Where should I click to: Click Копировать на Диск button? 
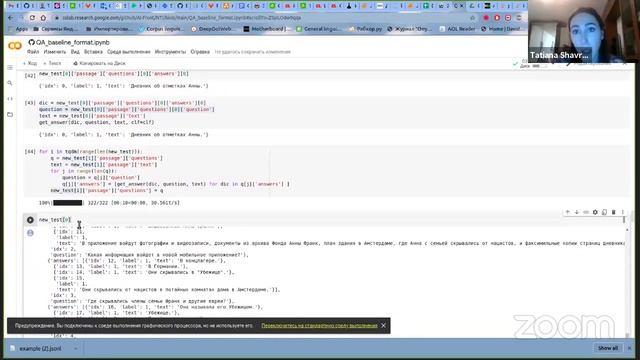point(99,63)
